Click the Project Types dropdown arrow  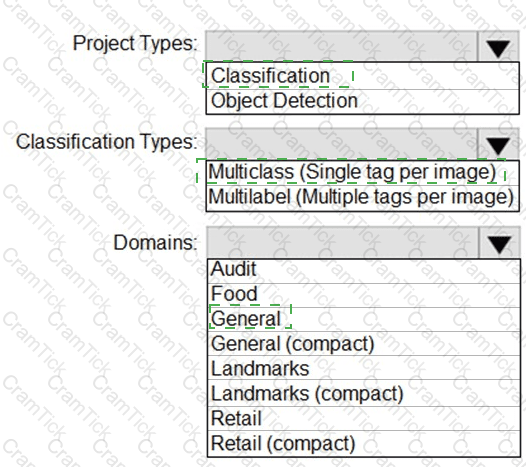tap(498, 47)
